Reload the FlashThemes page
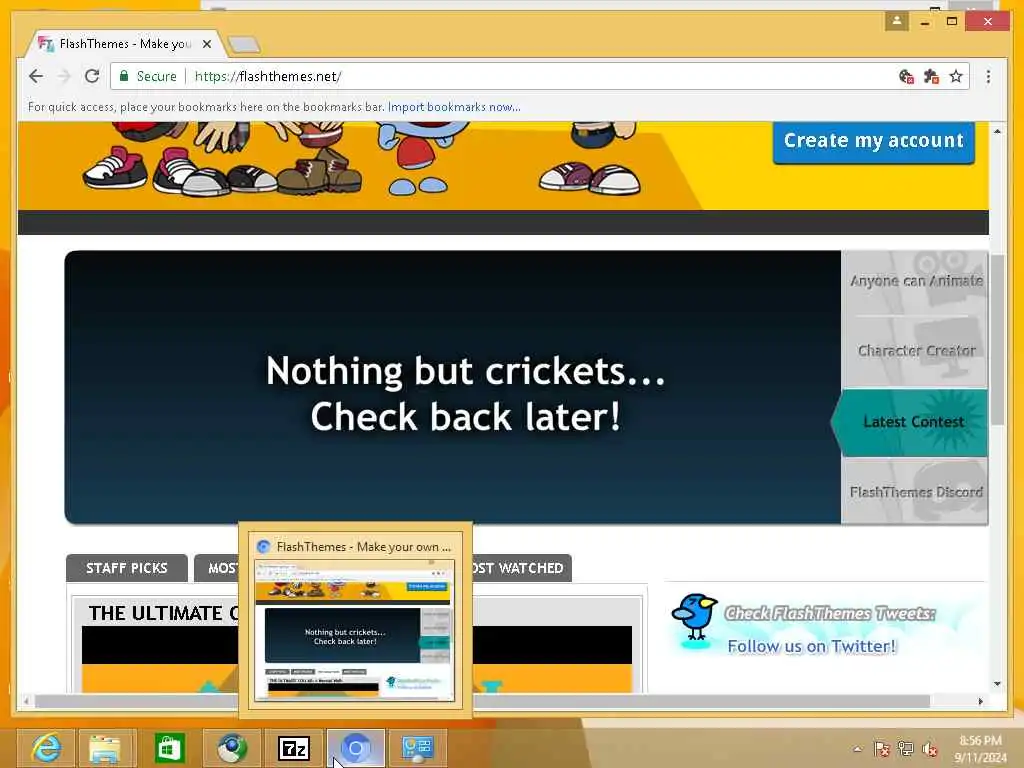 pyautogui.click(x=92, y=76)
